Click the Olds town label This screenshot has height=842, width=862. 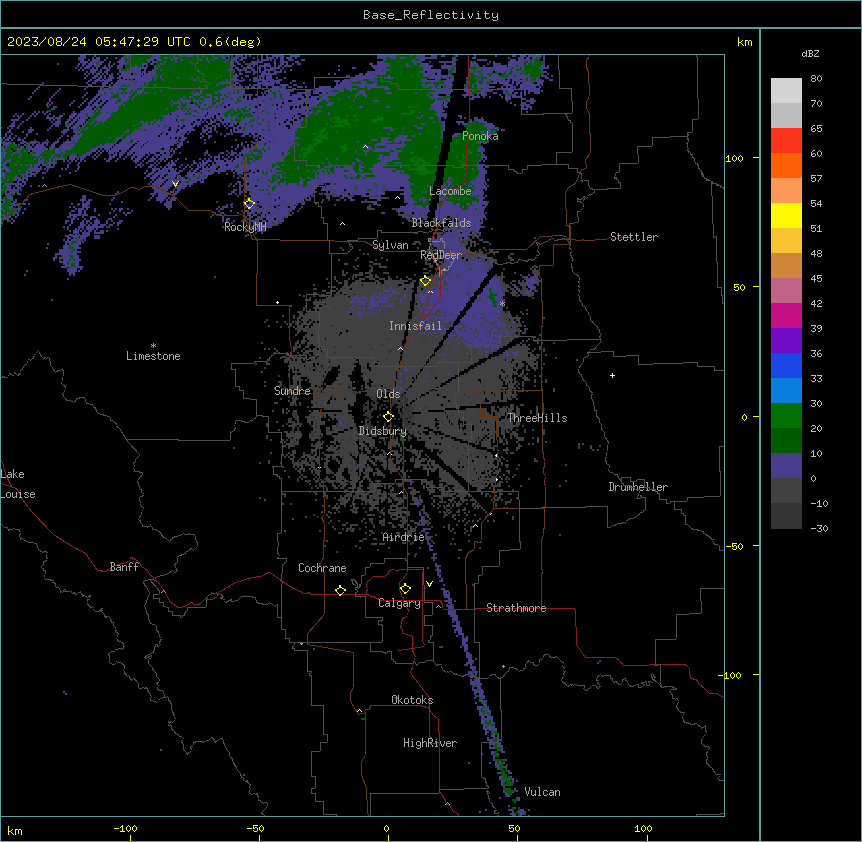coord(388,394)
